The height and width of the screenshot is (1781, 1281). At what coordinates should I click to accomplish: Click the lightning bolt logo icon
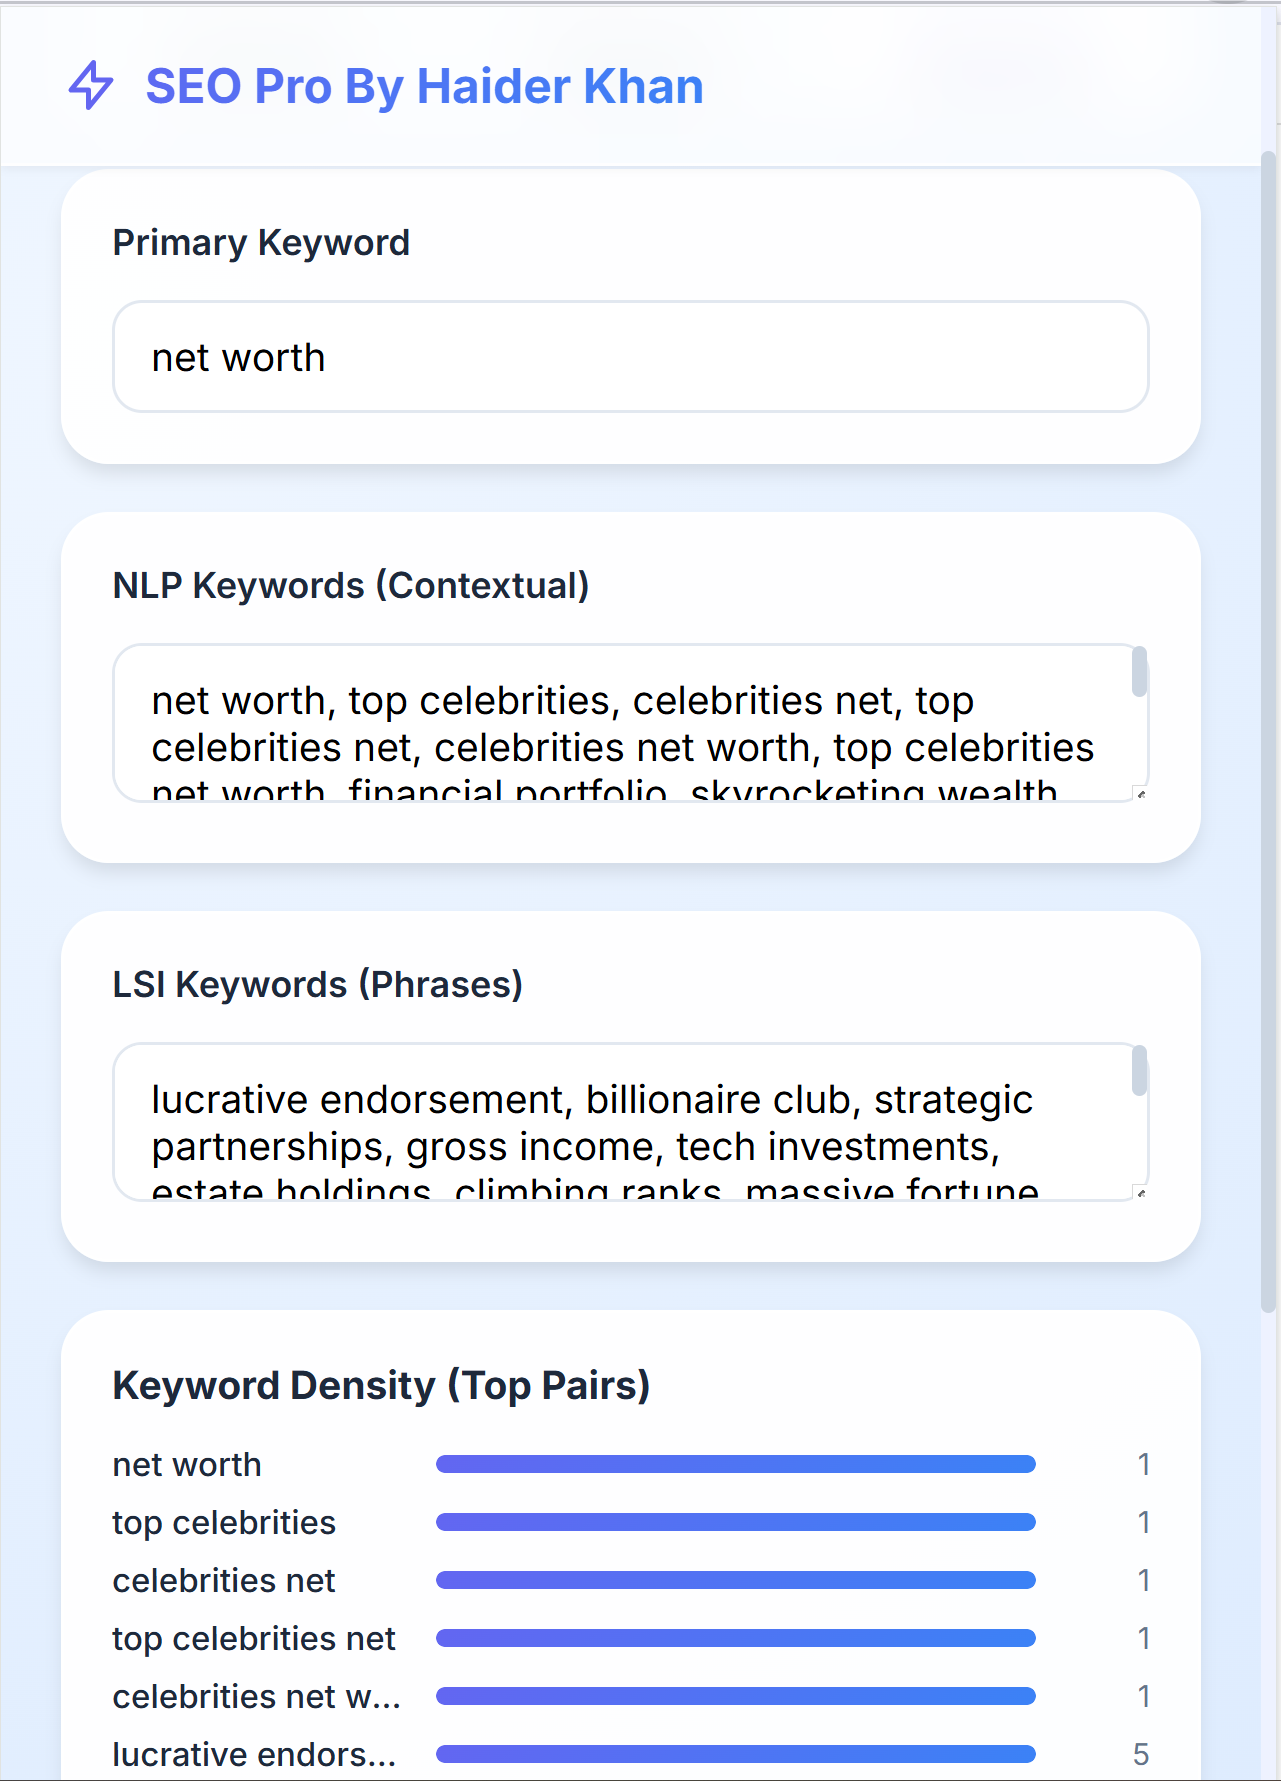(x=91, y=86)
